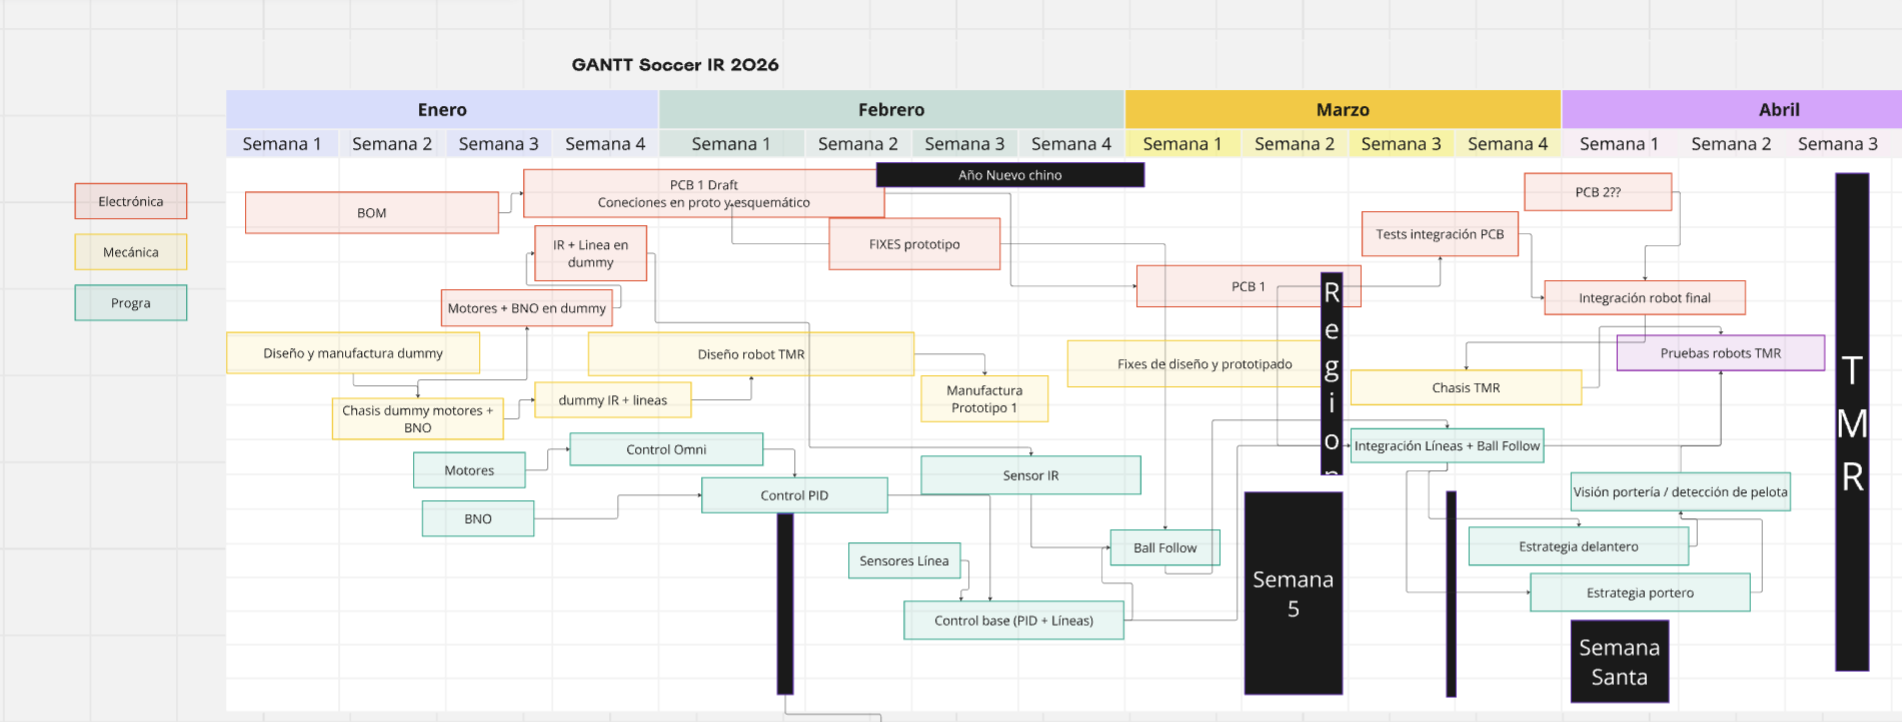Click 'Integración Líneas + Ball Follow' box

pyautogui.click(x=1447, y=446)
